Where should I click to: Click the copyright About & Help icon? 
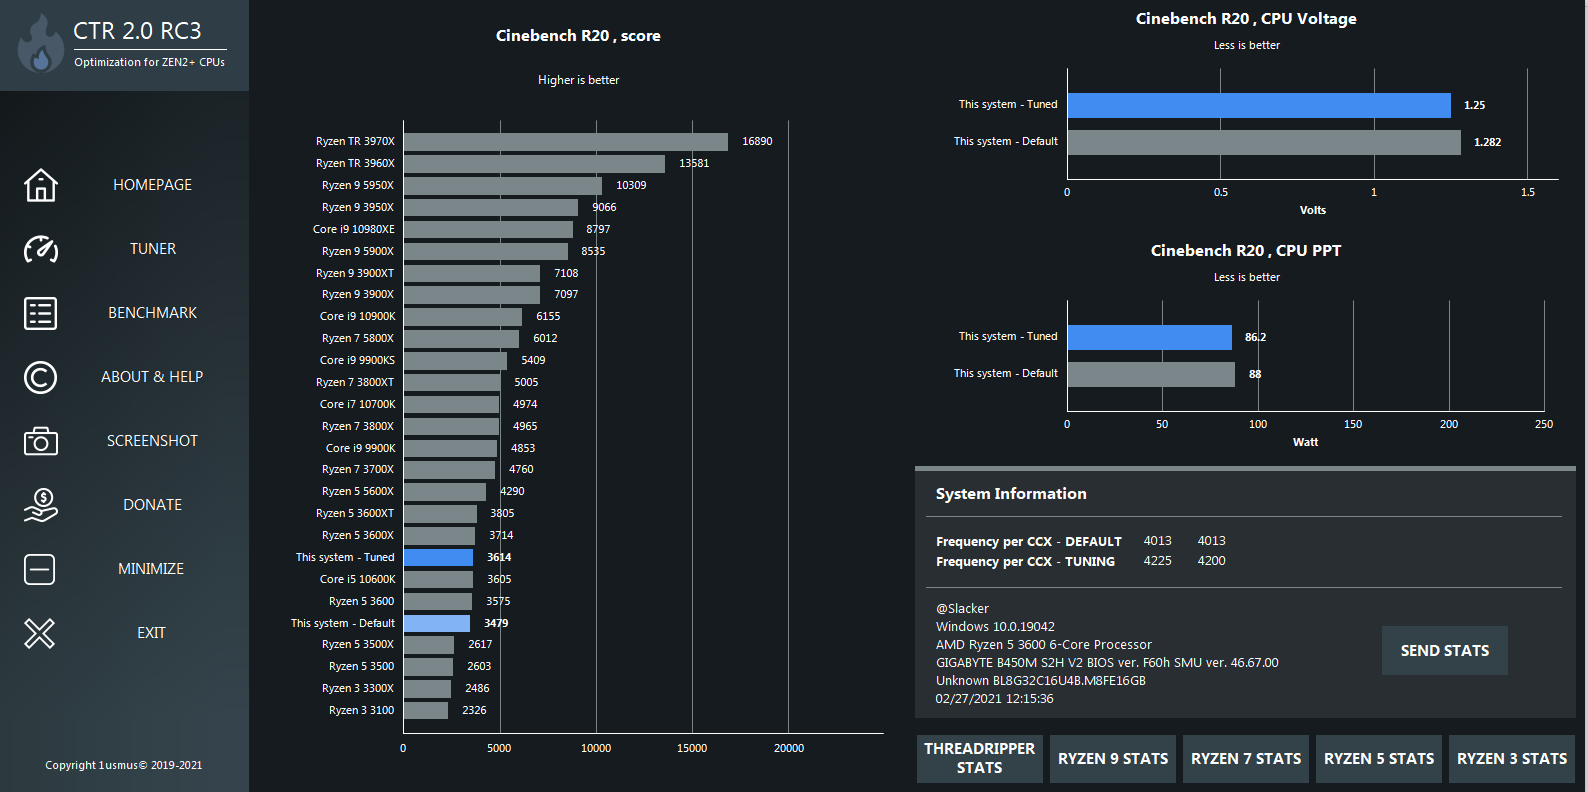[x=40, y=377]
